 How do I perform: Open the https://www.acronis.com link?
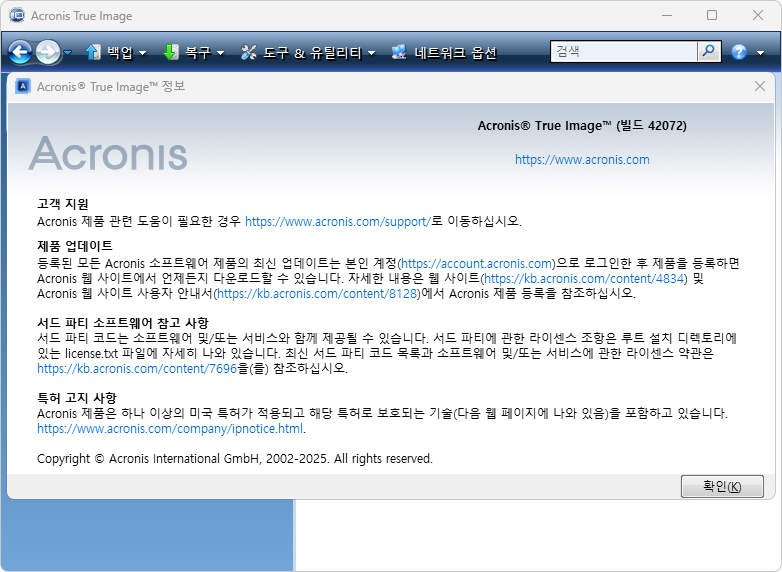(x=582, y=160)
